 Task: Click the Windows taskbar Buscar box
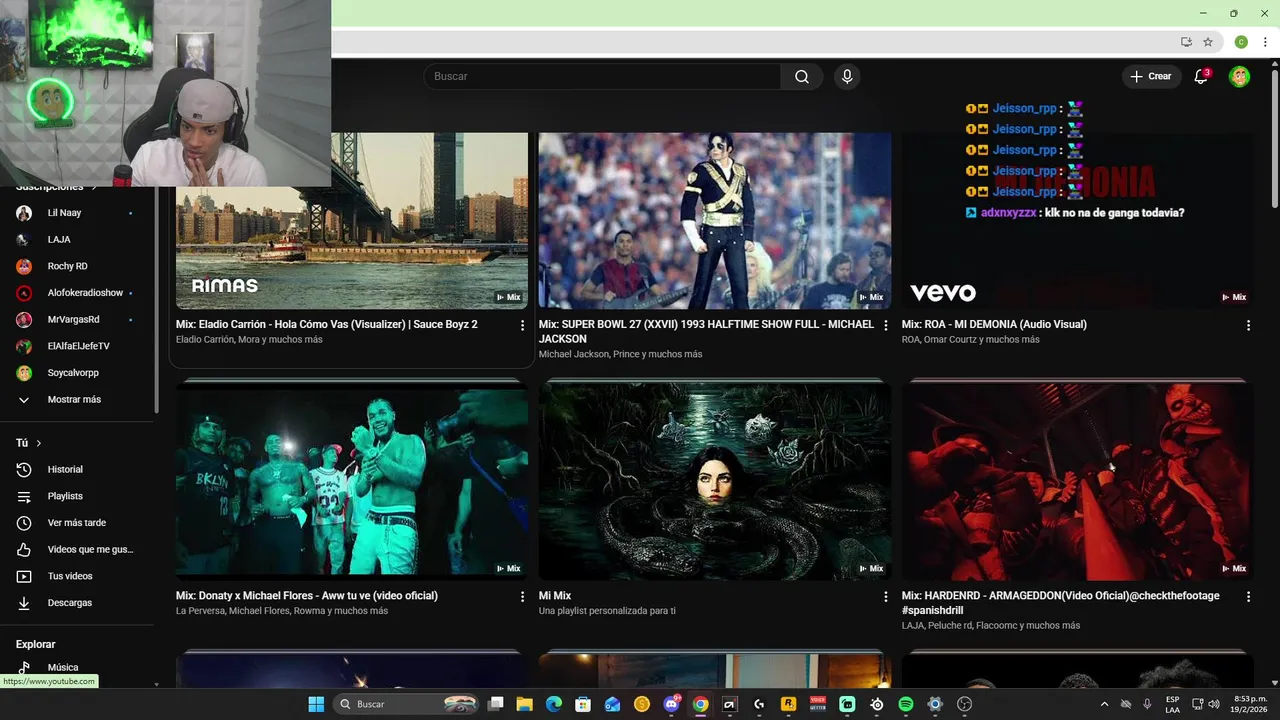[406, 704]
